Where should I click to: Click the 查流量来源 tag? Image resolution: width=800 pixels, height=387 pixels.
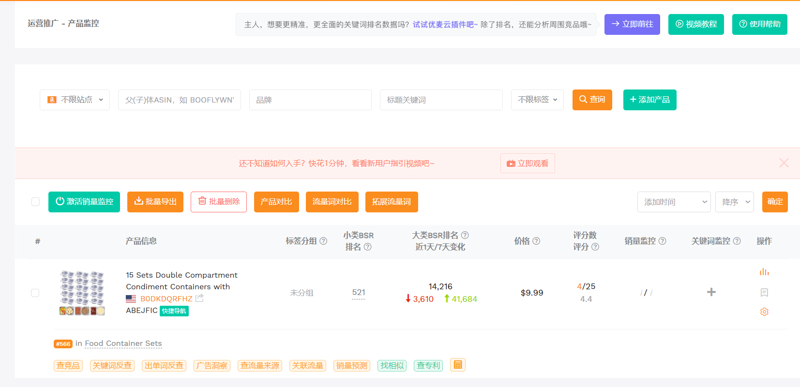point(260,366)
